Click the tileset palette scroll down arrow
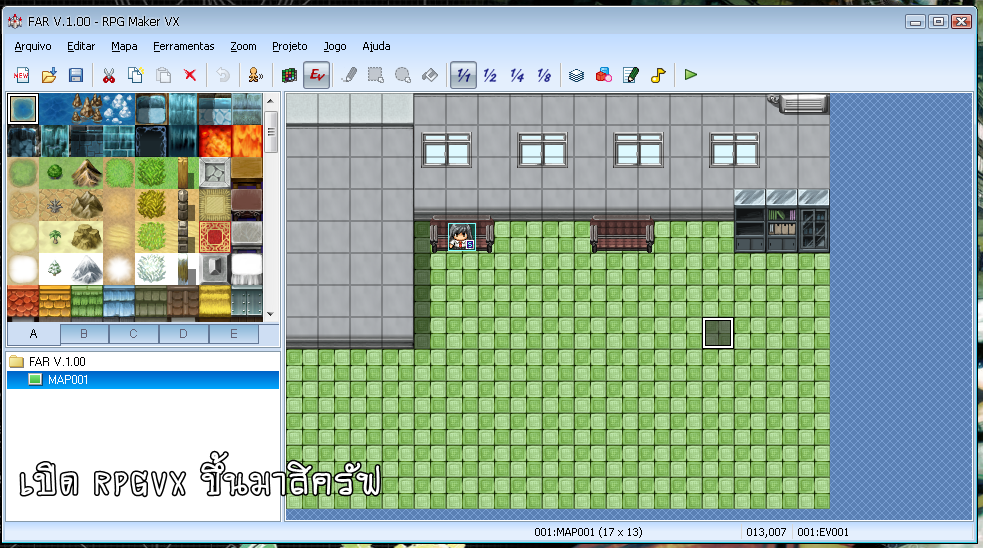This screenshot has width=983, height=548. (x=270, y=314)
